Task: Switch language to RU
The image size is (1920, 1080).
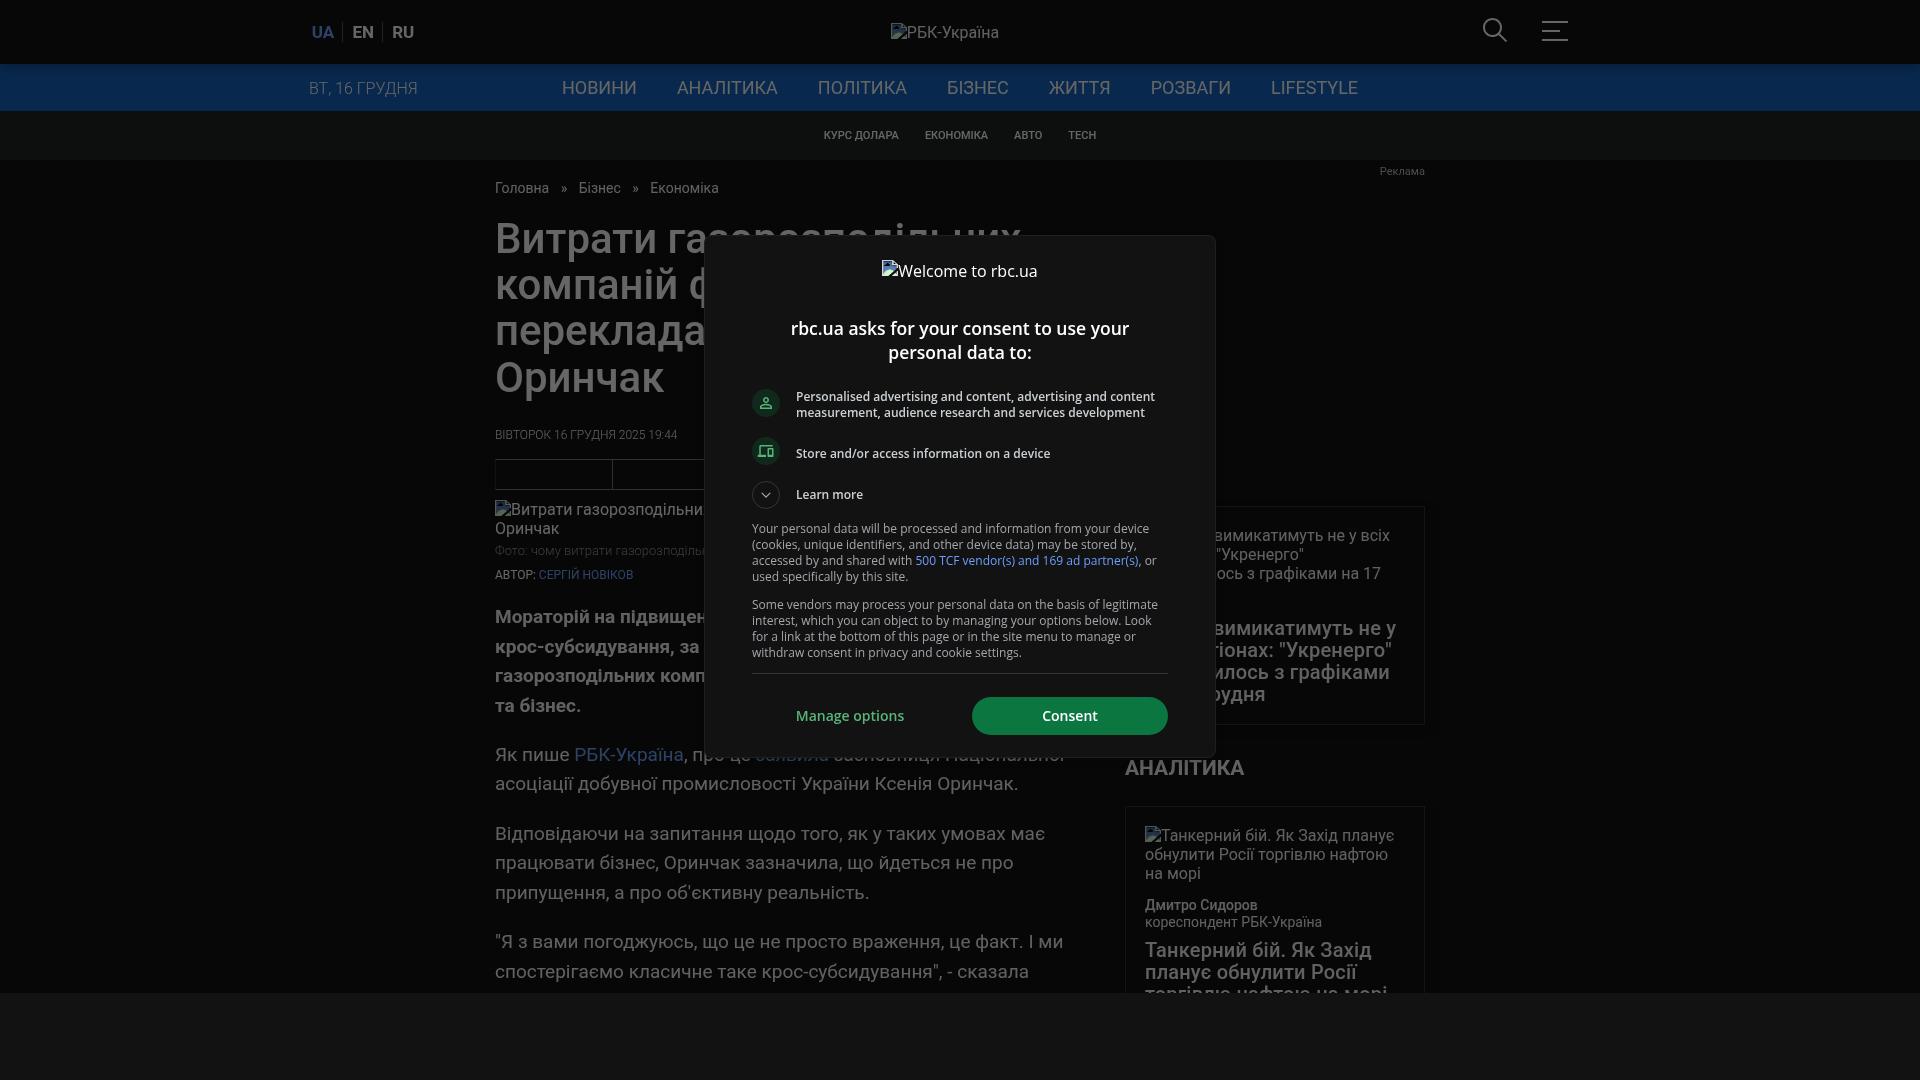Action: (x=403, y=33)
